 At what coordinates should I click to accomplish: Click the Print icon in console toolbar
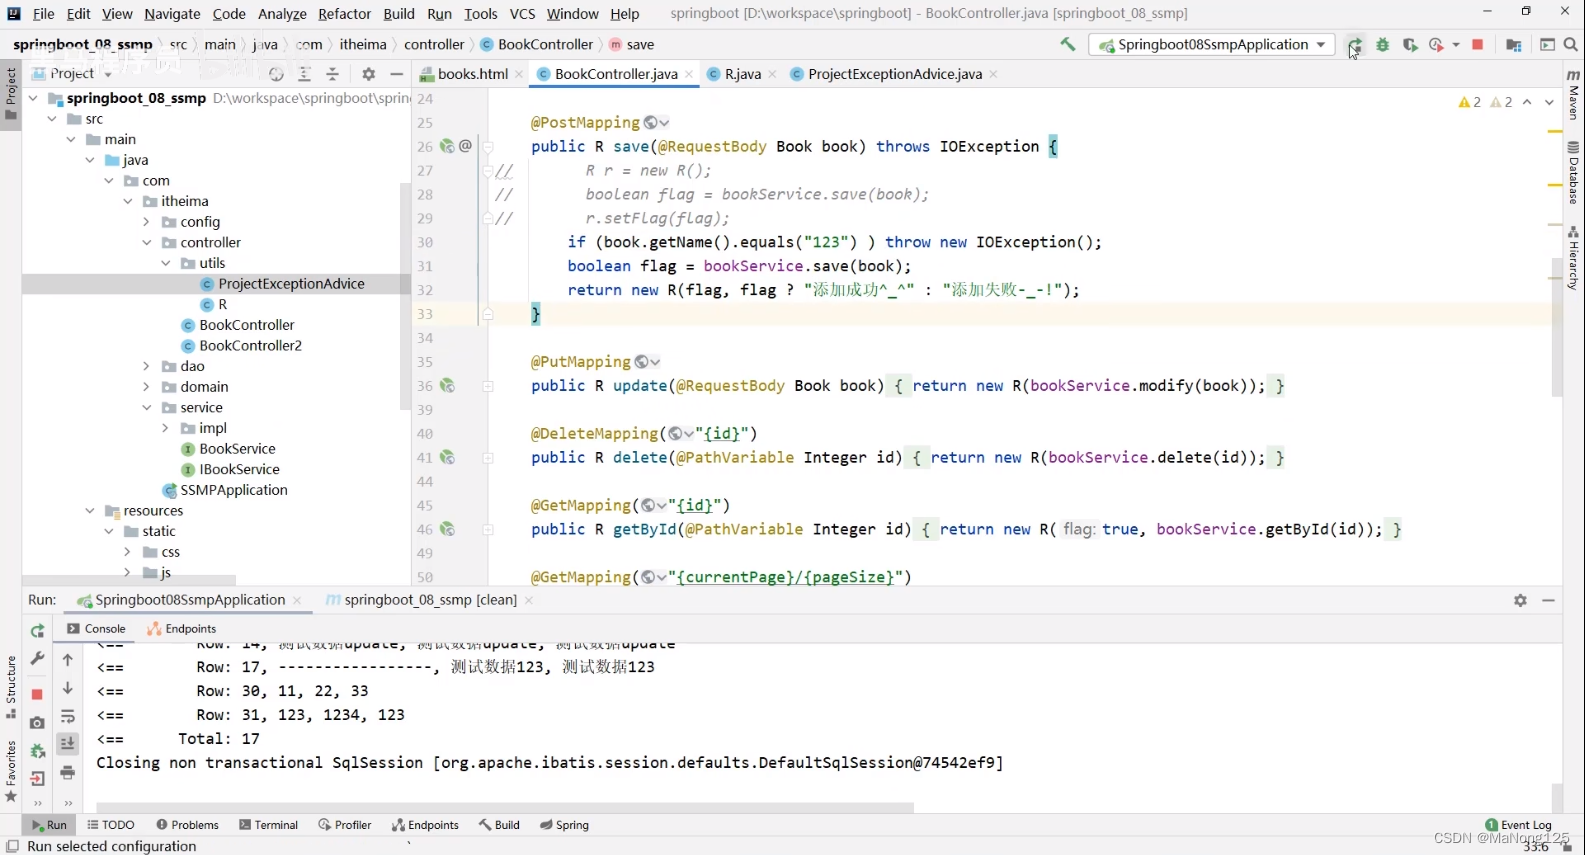[68, 772]
